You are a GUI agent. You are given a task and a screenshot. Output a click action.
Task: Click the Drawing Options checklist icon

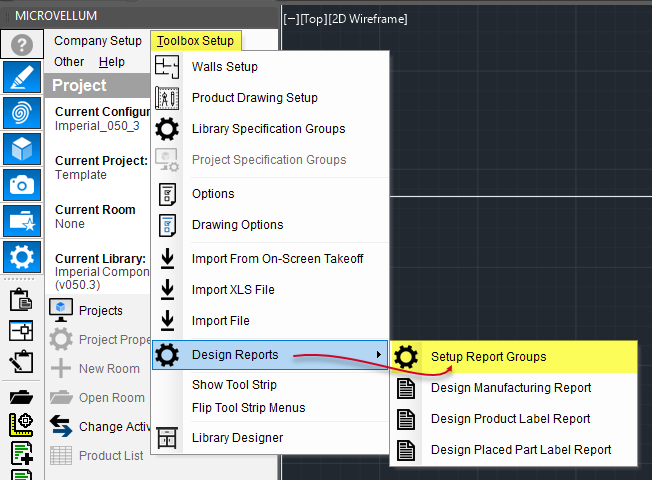pyautogui.click(x=167, y=225)
